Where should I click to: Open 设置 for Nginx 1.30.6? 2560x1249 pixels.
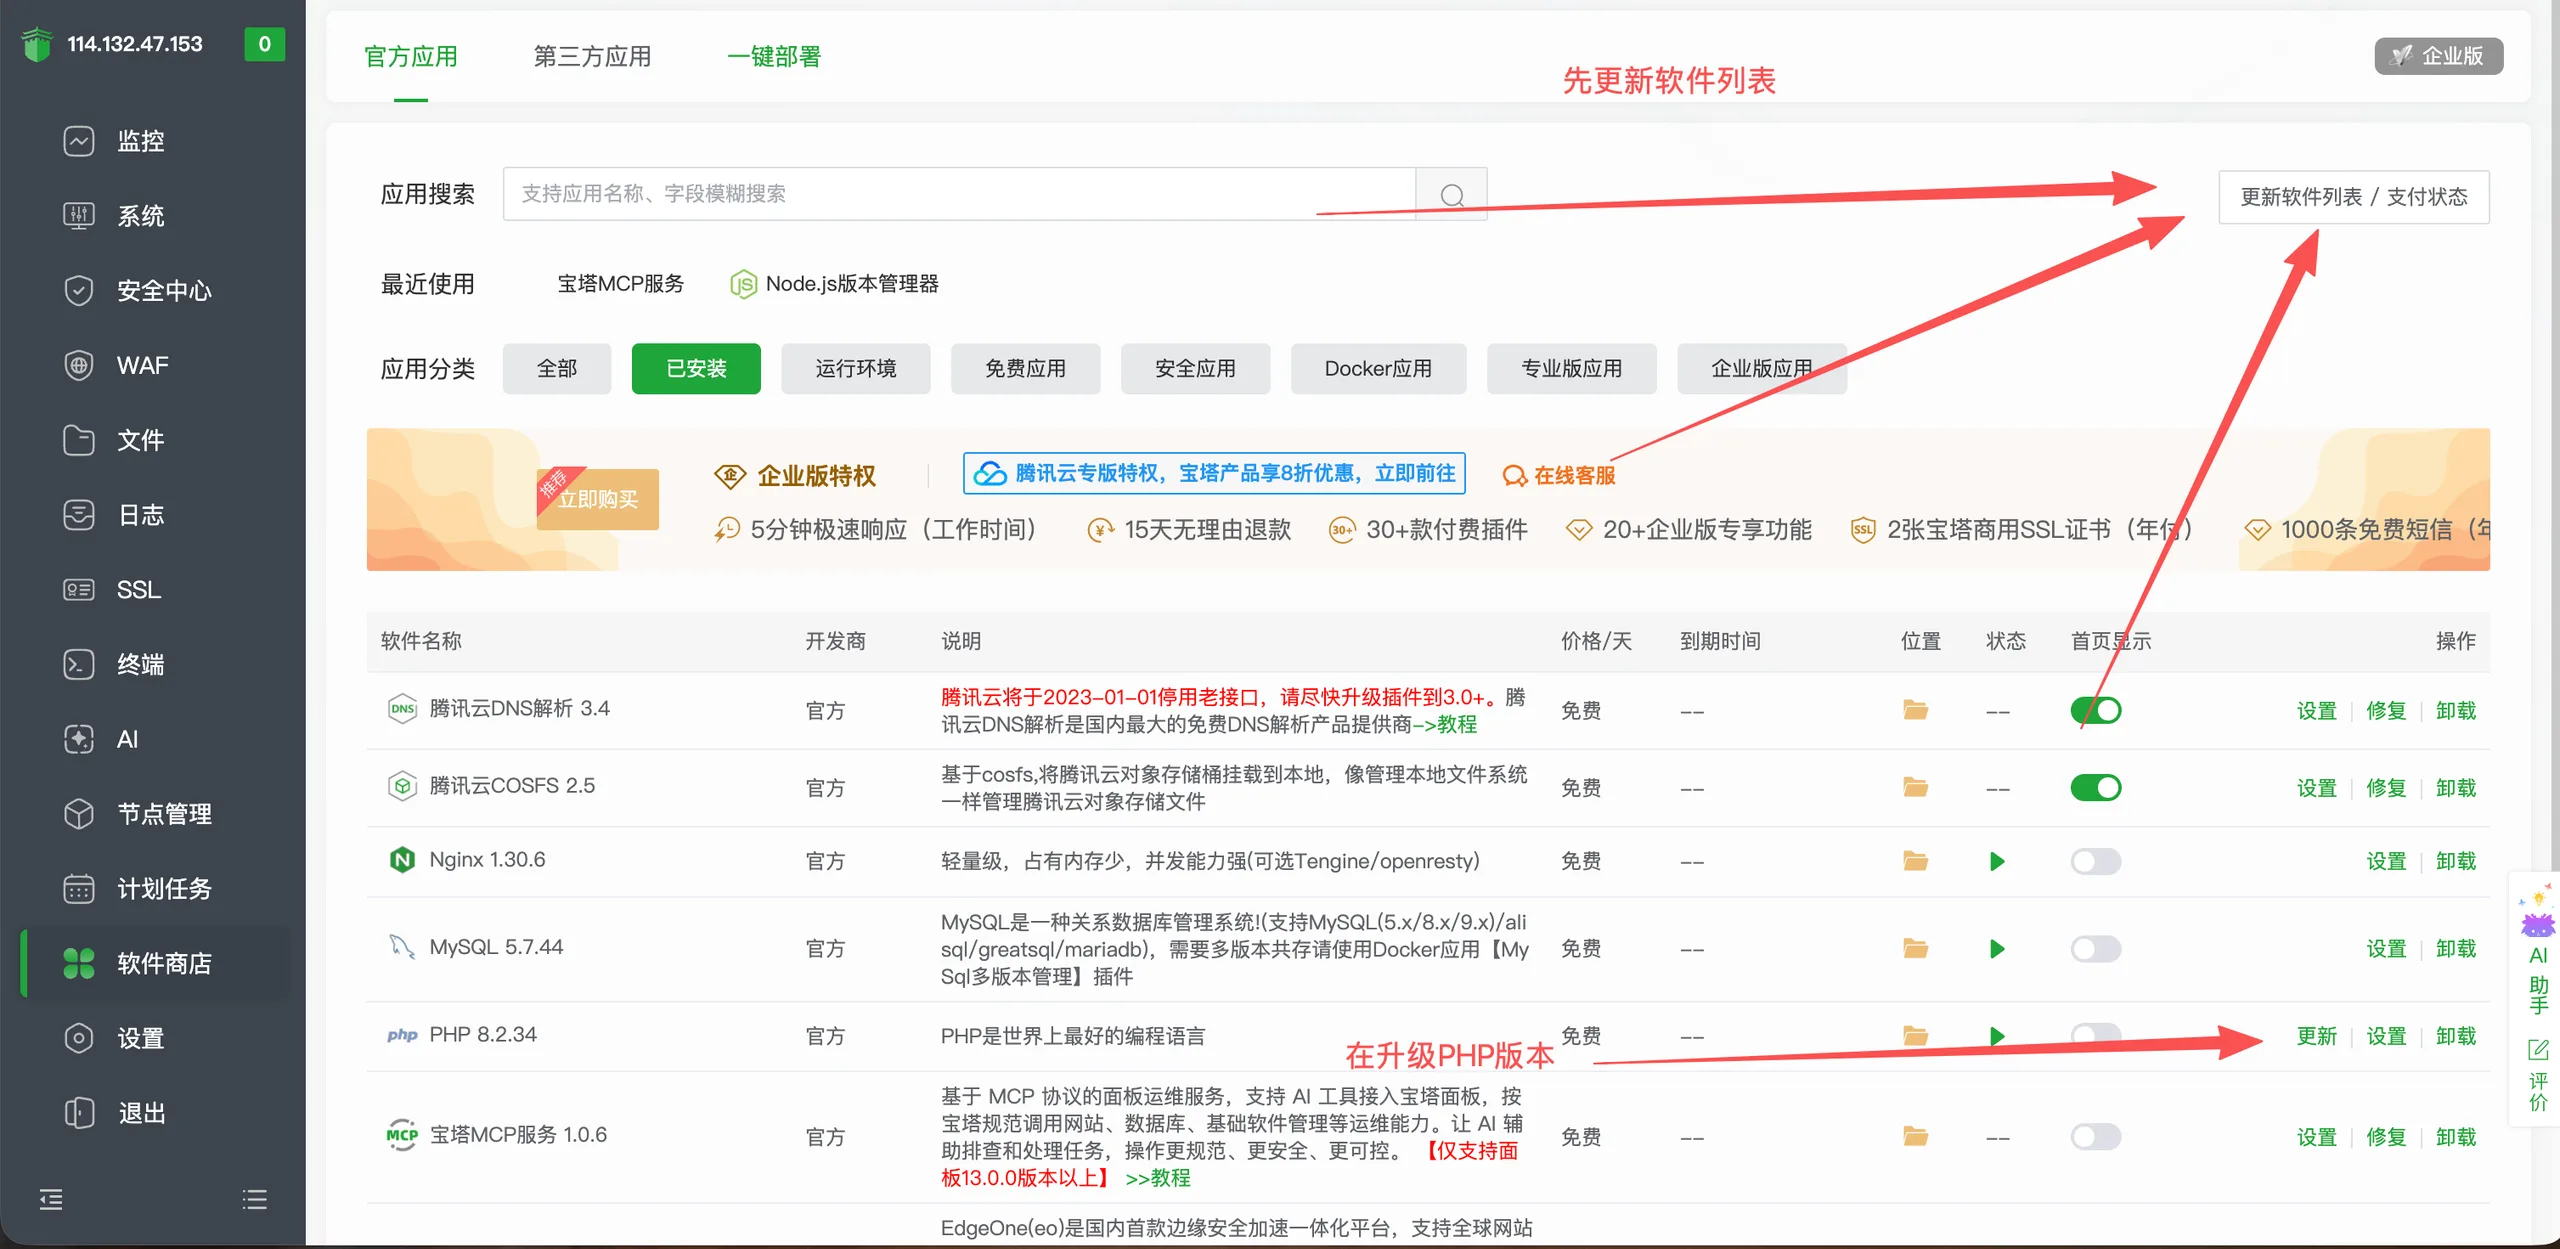pyautogui.click(x=2386, y=861)
